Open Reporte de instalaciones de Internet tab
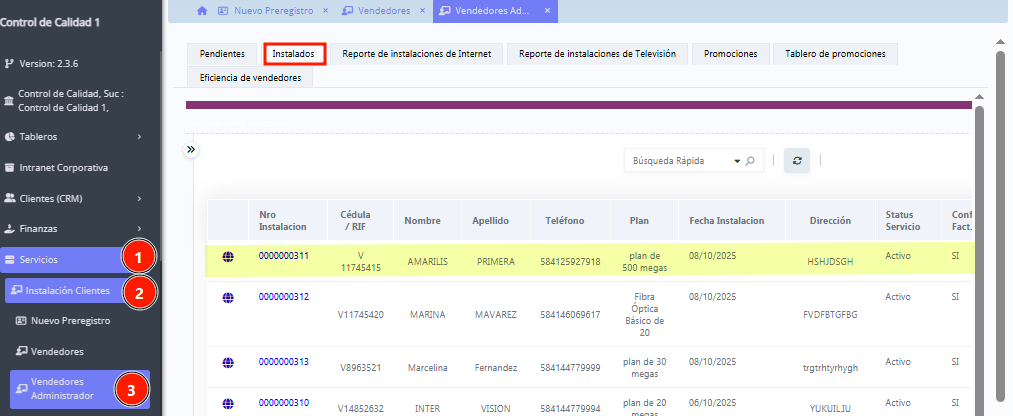Viewport: 1013px width, 416px height. pyautogui.click(x=416, y=54)
